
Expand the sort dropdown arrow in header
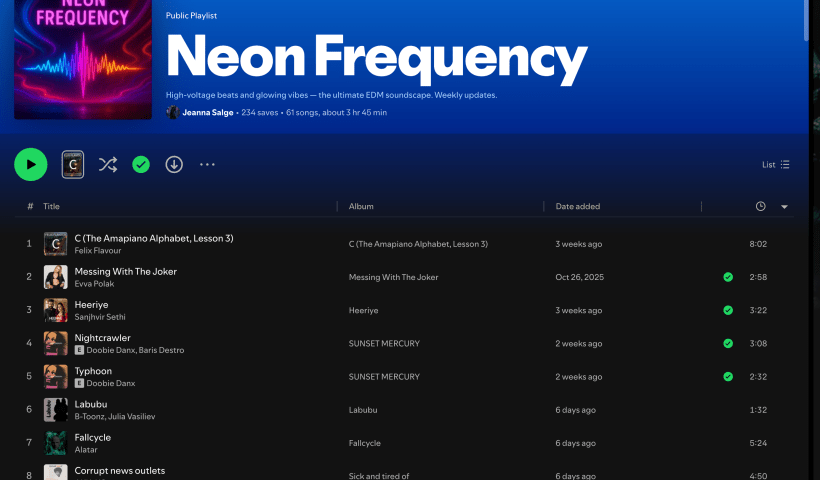click(x=784, y=207)
